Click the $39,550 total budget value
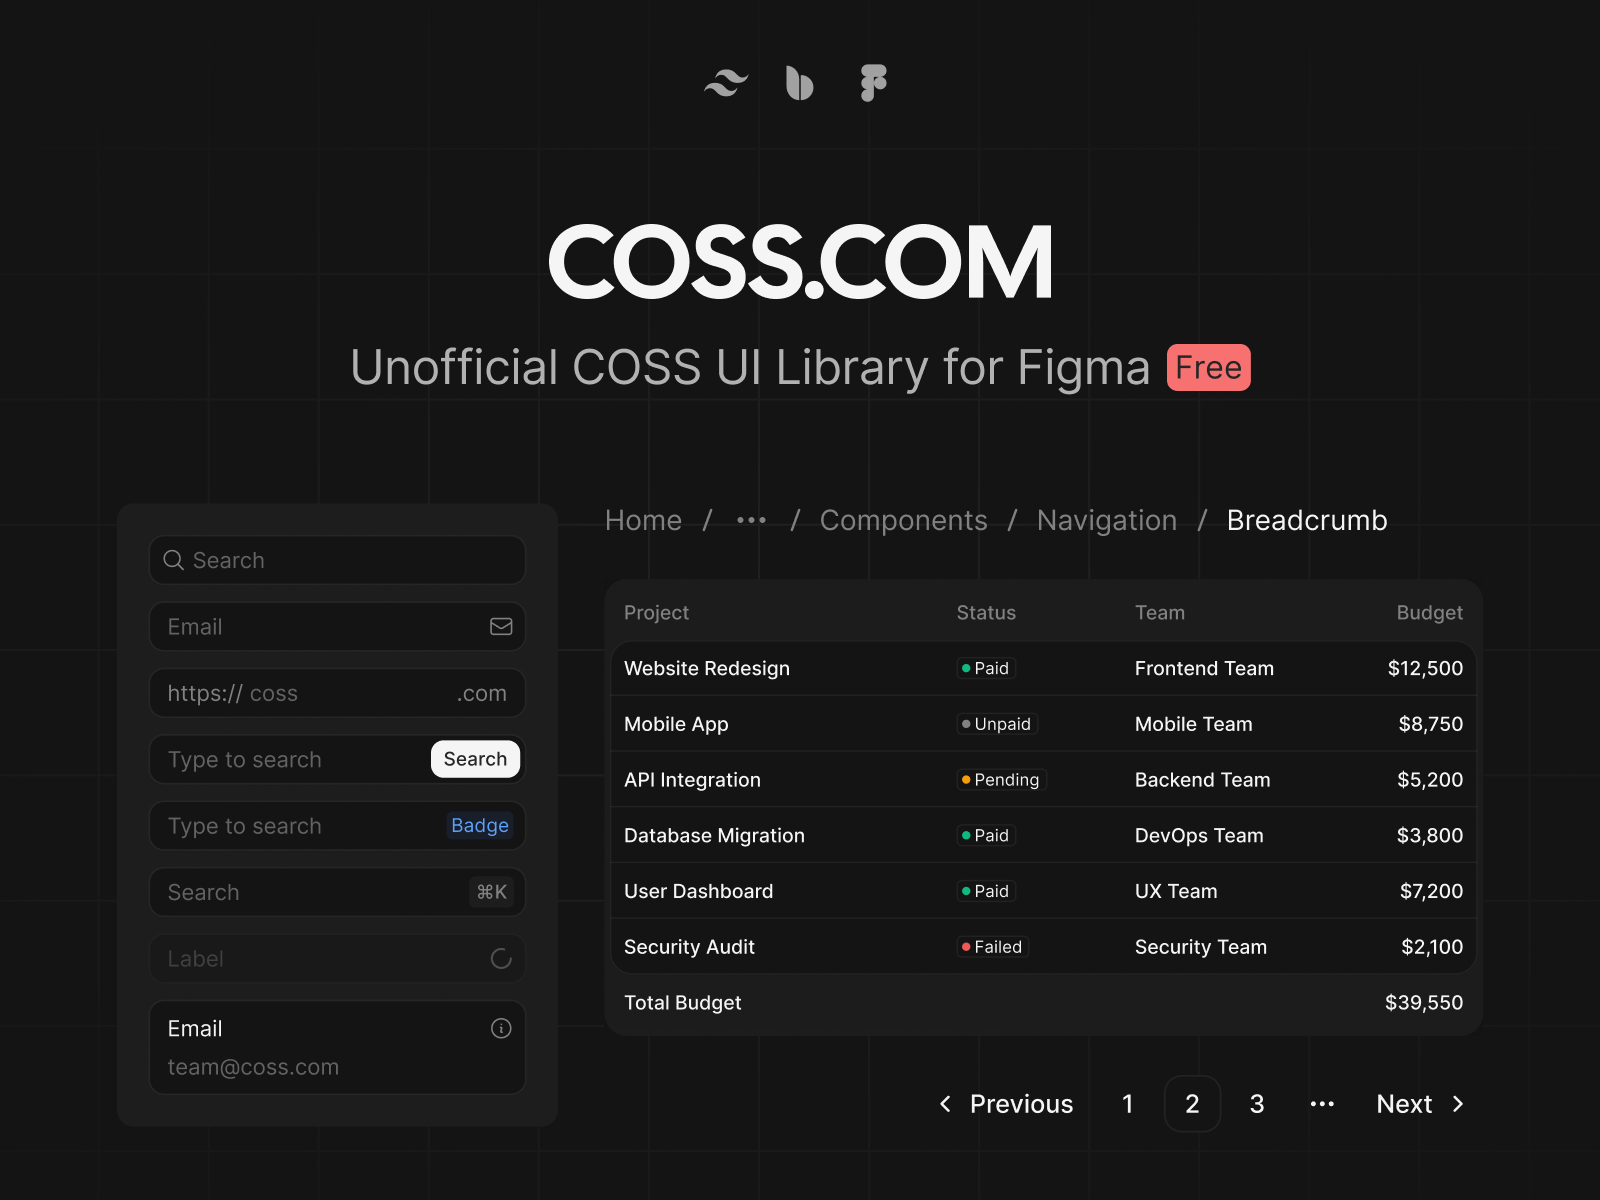 point(1424,1002)
